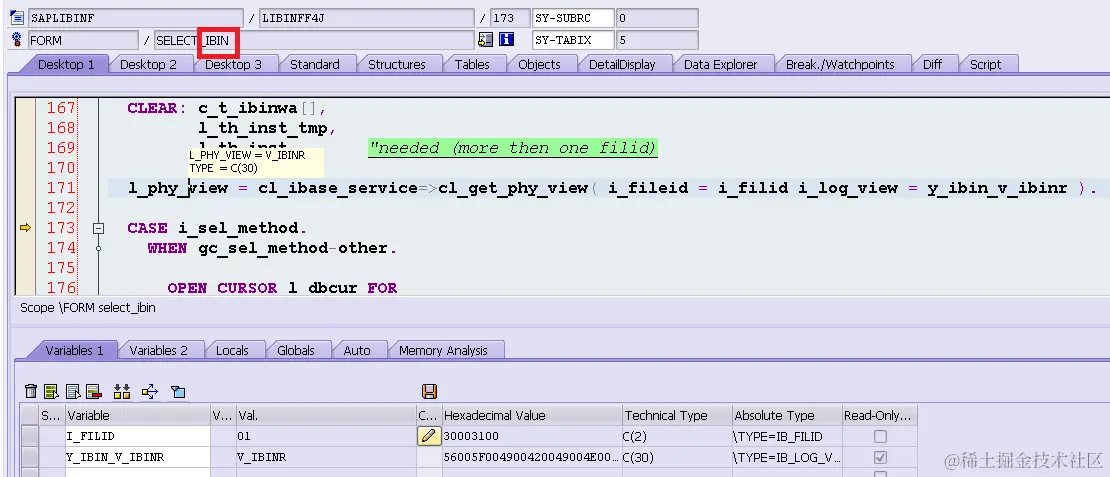Click the Val. column header
This screenshot has height=477, width=1110.
point(326,415)
